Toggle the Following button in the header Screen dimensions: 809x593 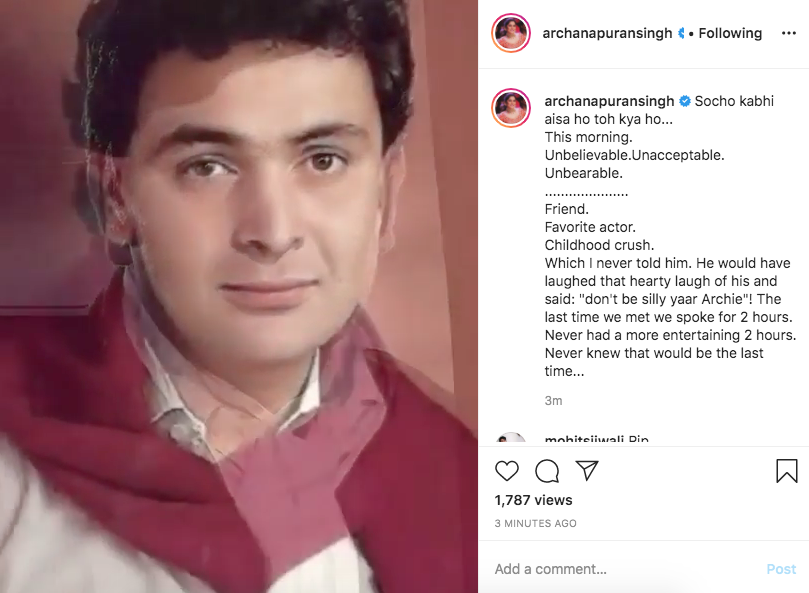[x=730, y=33]
